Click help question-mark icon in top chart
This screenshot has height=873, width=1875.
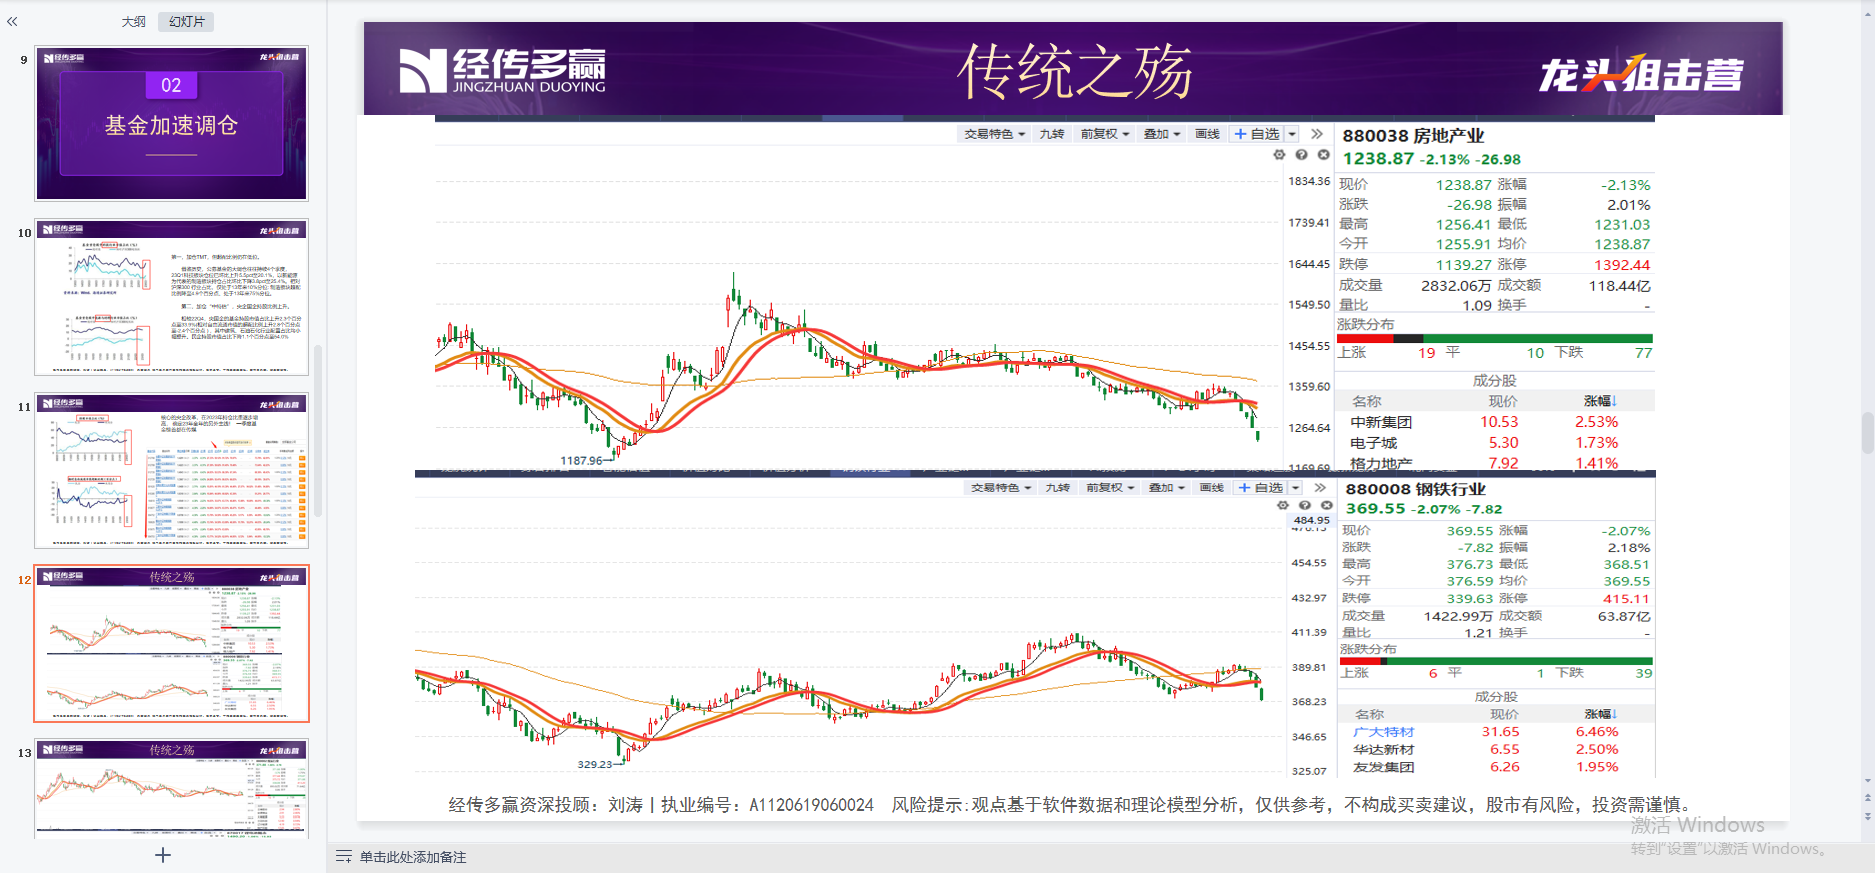[x=1301, y=155]
